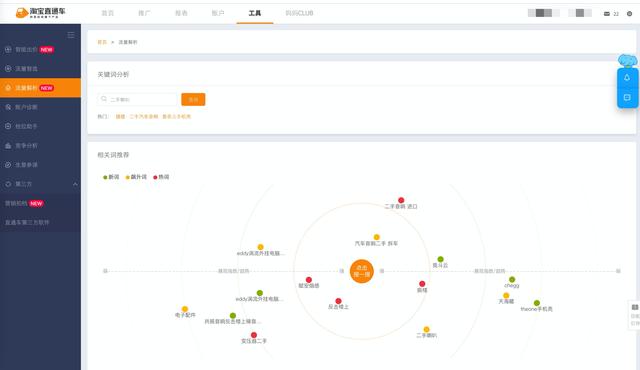Open 竞争分析 via its sidebar icon
Viewport: 640px width, 370px height.
(x=8, y=145)
